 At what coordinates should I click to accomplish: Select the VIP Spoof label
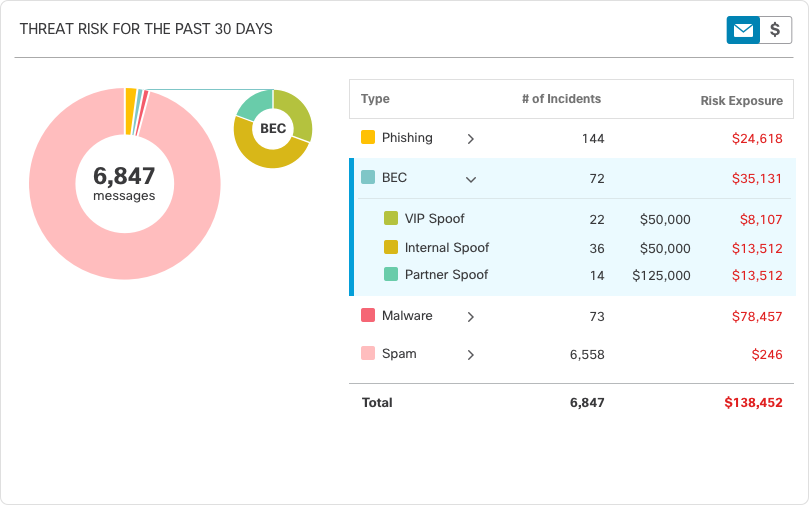click(x=434, y=219)
